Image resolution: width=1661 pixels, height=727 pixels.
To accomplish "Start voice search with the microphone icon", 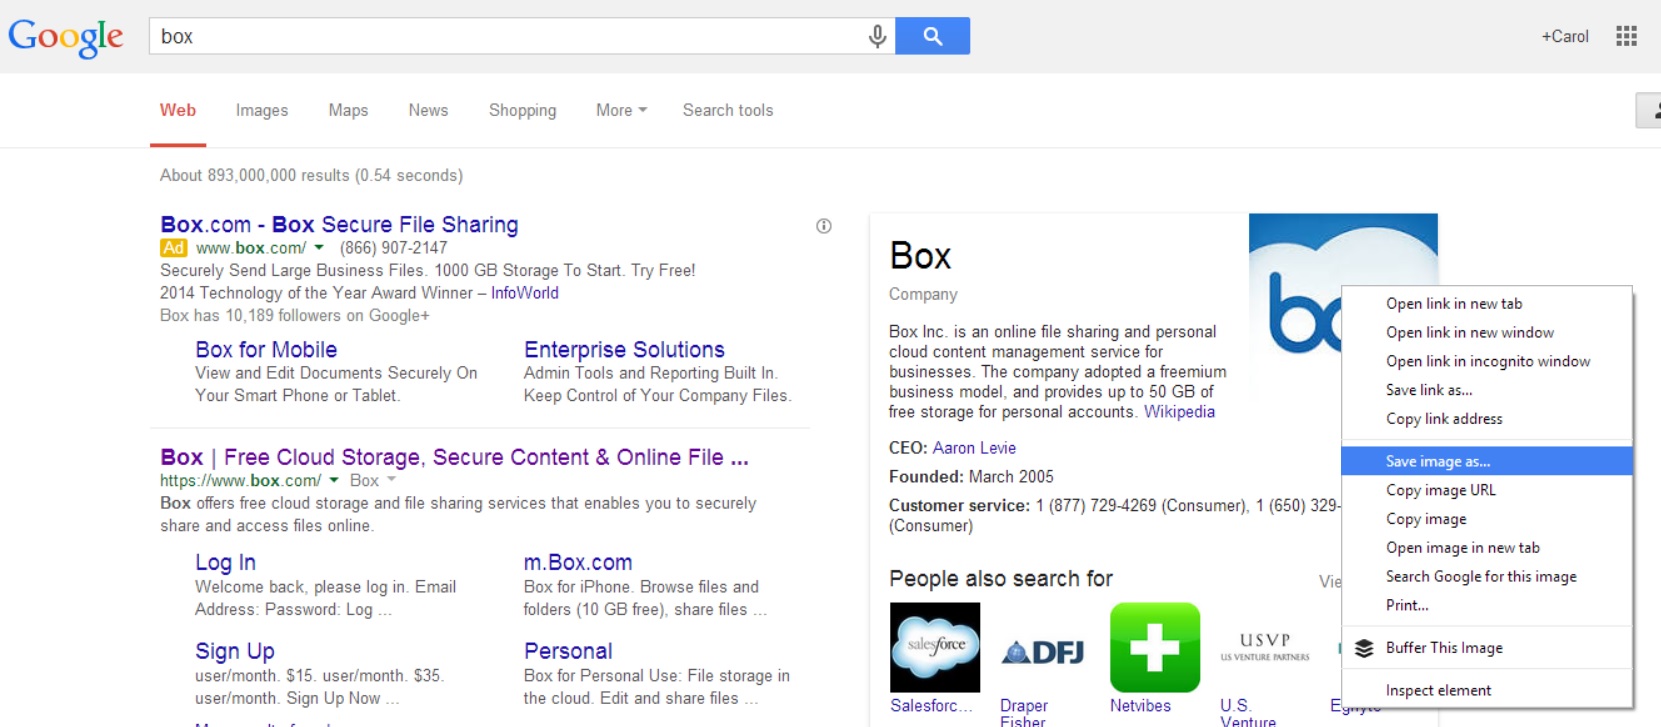I will pyautogui.click(x=877, y=37).
